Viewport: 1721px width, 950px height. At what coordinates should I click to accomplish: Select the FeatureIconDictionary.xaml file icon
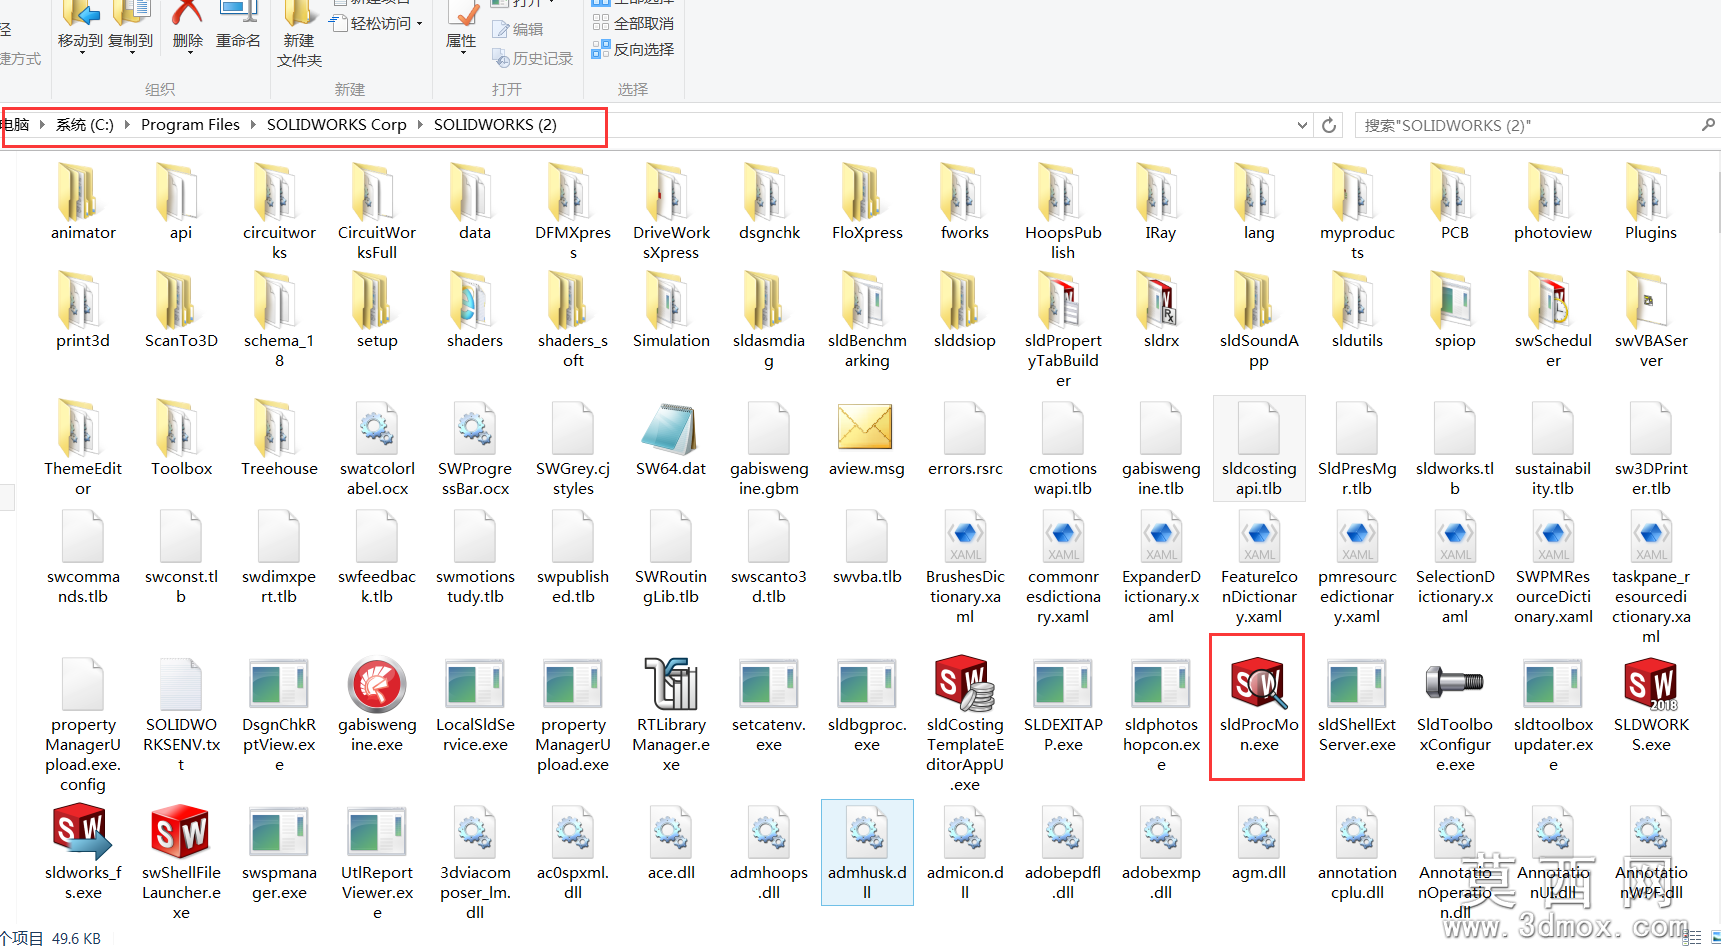pos(1258,537)
